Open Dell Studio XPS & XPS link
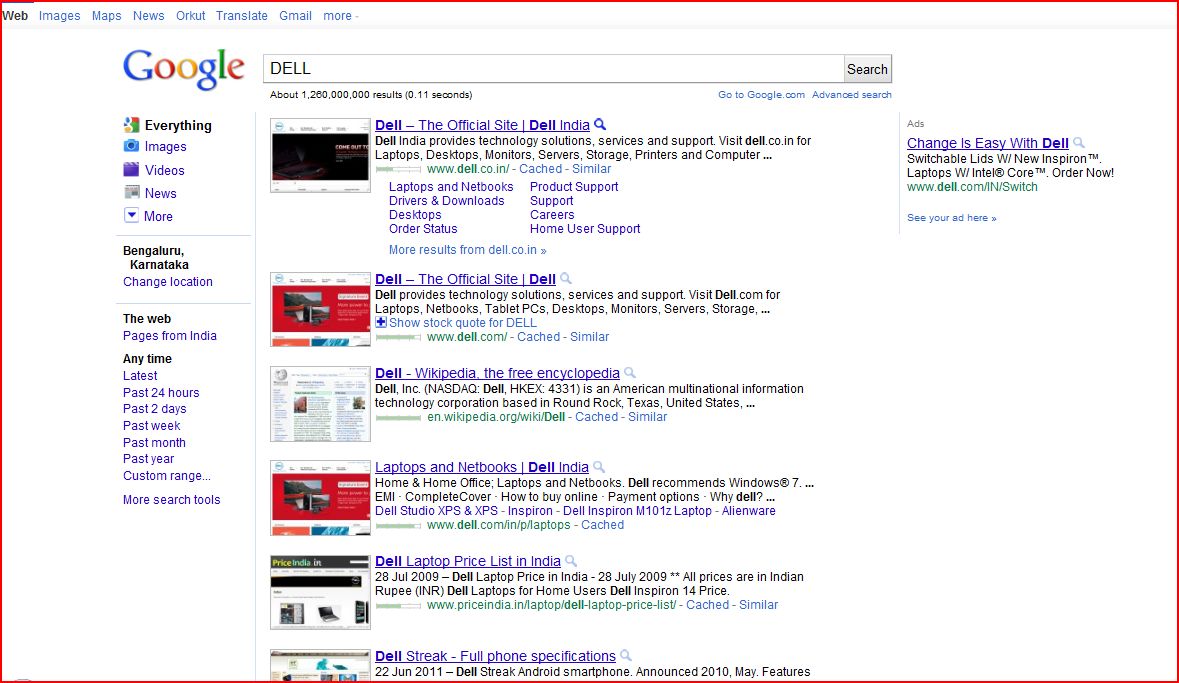1179x683 pixels. point(436,511)
